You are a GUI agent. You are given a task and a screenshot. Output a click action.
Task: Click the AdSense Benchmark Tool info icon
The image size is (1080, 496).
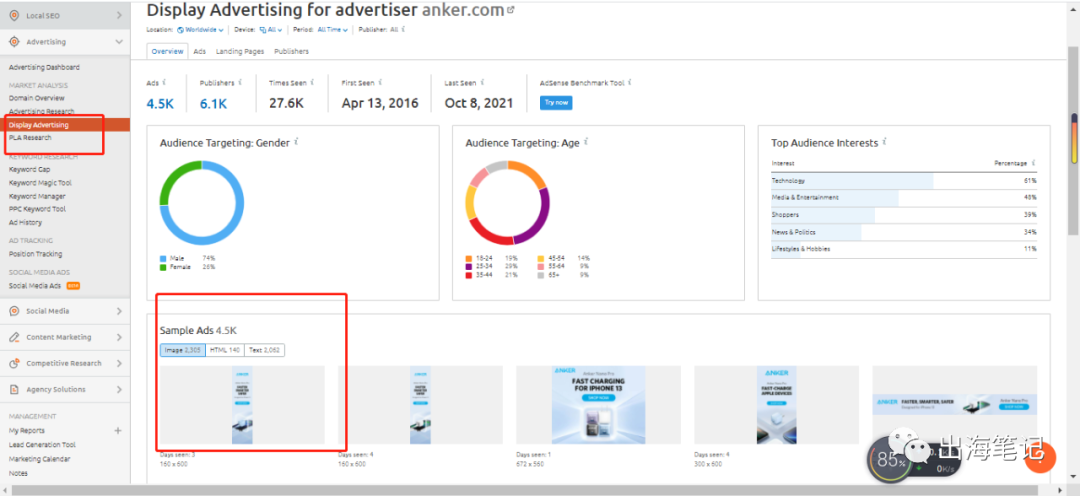pos(630,83)
